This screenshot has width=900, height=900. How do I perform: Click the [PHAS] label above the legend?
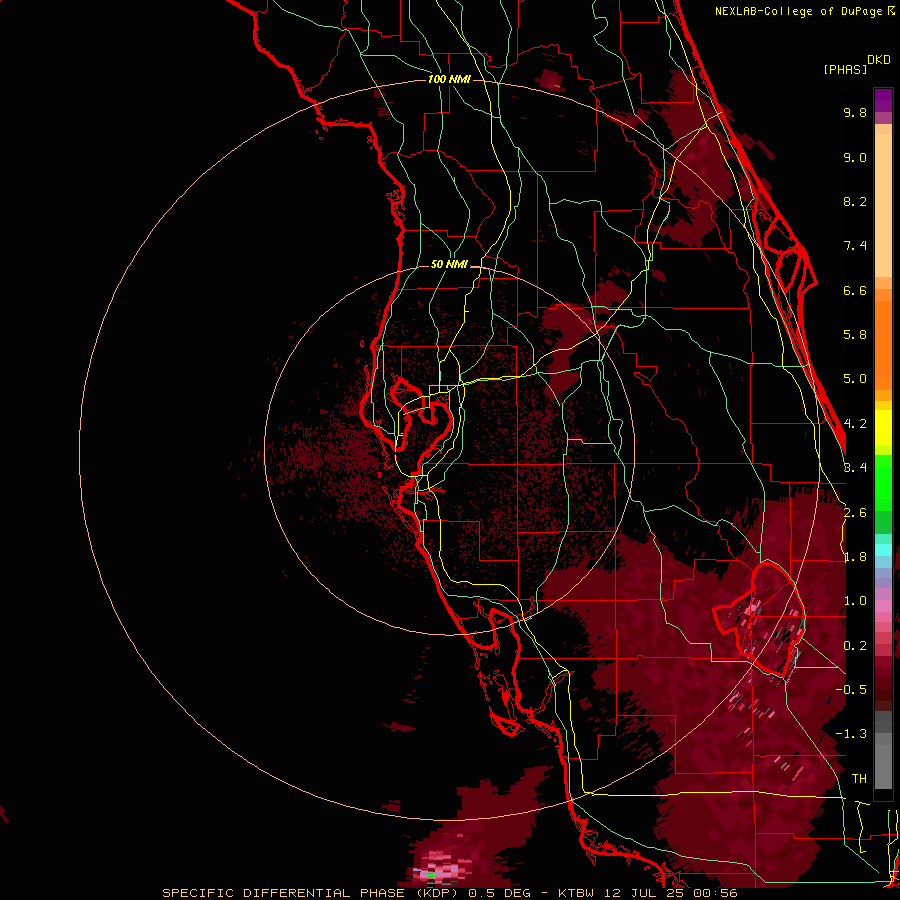(845, 70)
